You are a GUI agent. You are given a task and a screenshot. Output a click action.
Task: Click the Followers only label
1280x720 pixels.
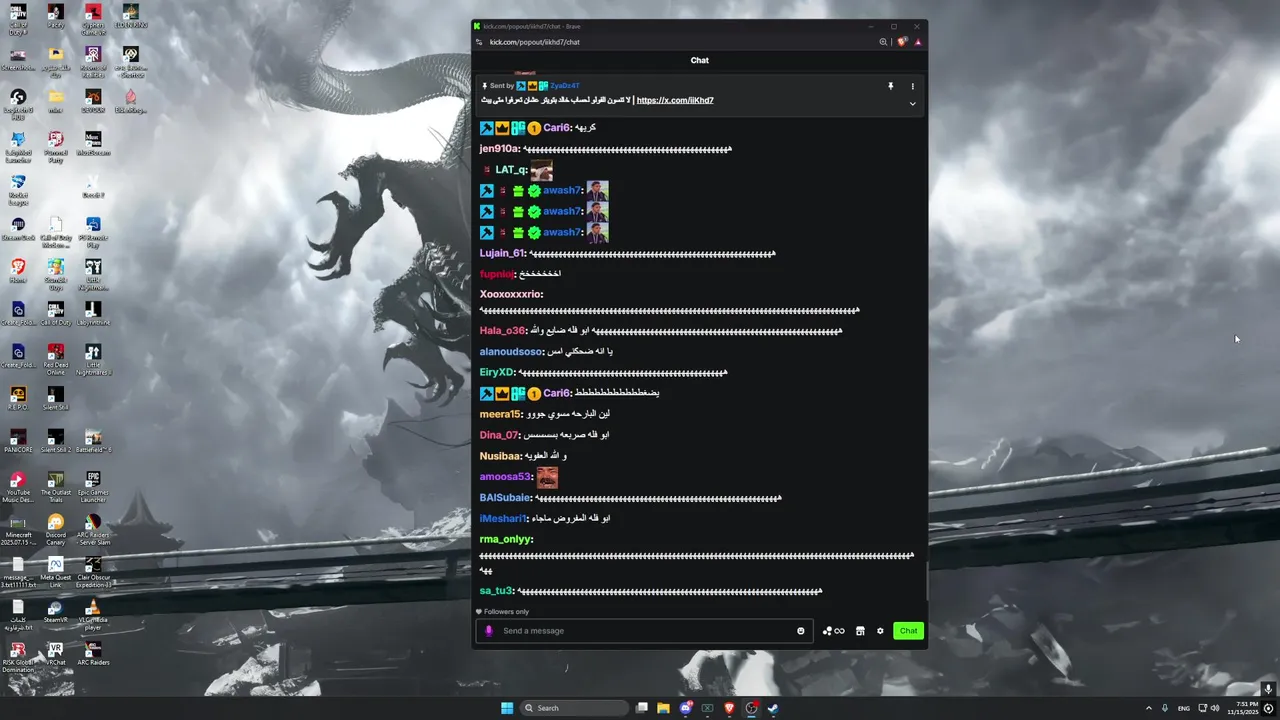506,612
